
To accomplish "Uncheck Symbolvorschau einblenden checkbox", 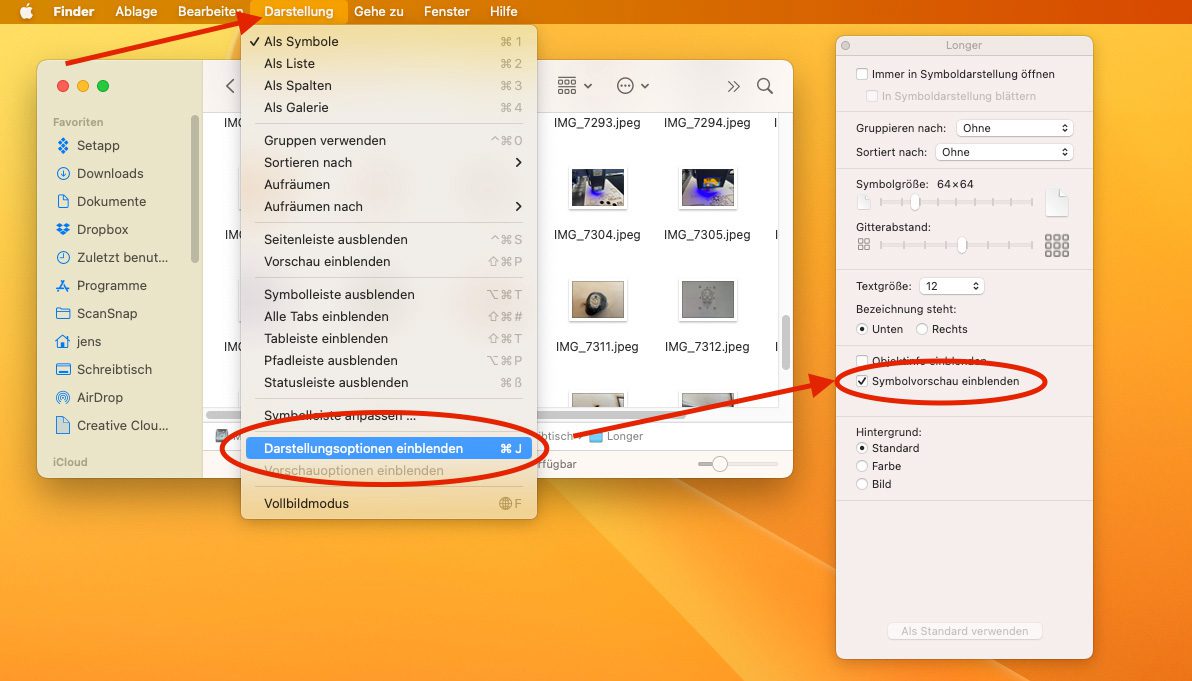I will pos(862,382).
